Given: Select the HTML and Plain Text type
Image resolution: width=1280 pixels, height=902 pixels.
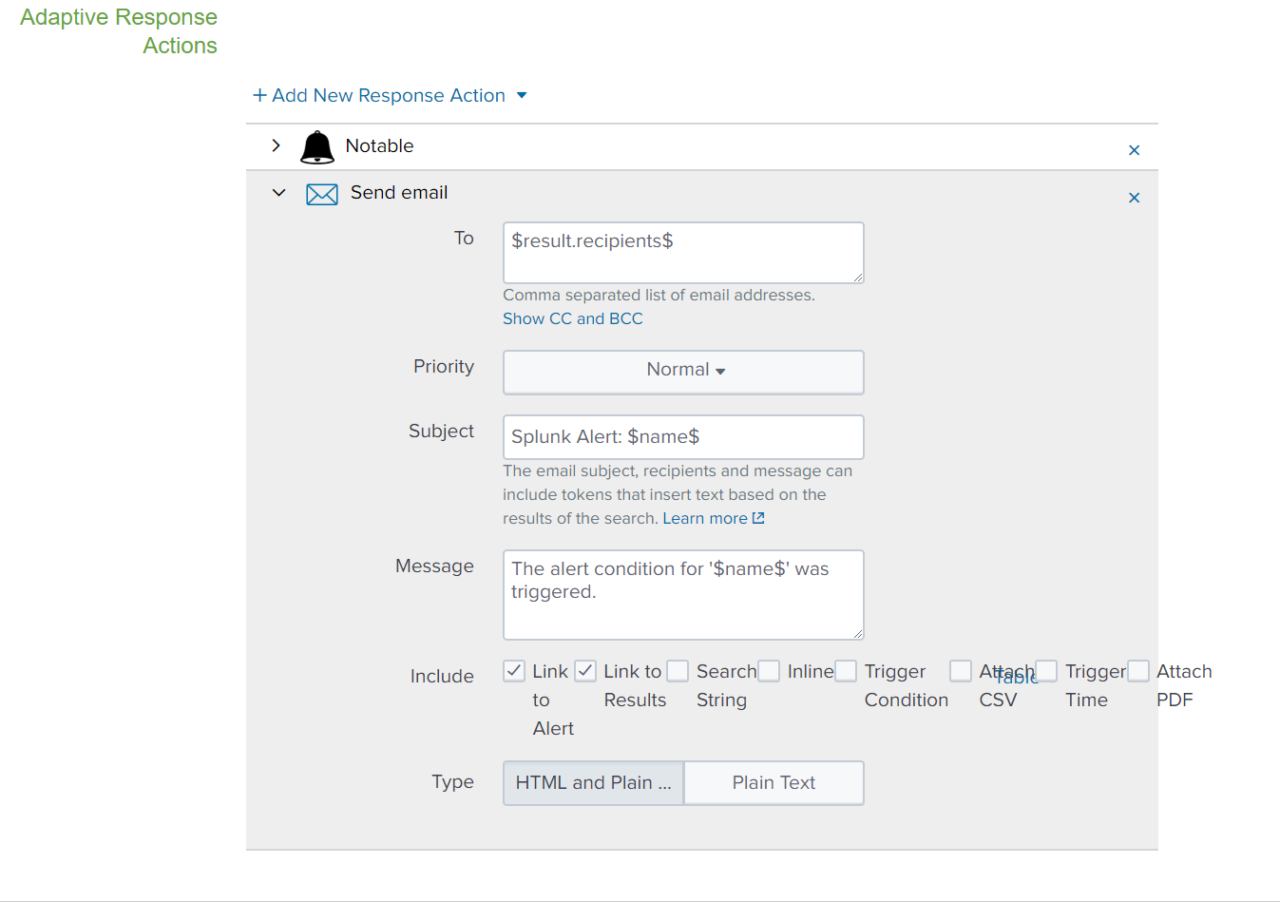Looking at the screenshot, I should click(x=592, y=782).
